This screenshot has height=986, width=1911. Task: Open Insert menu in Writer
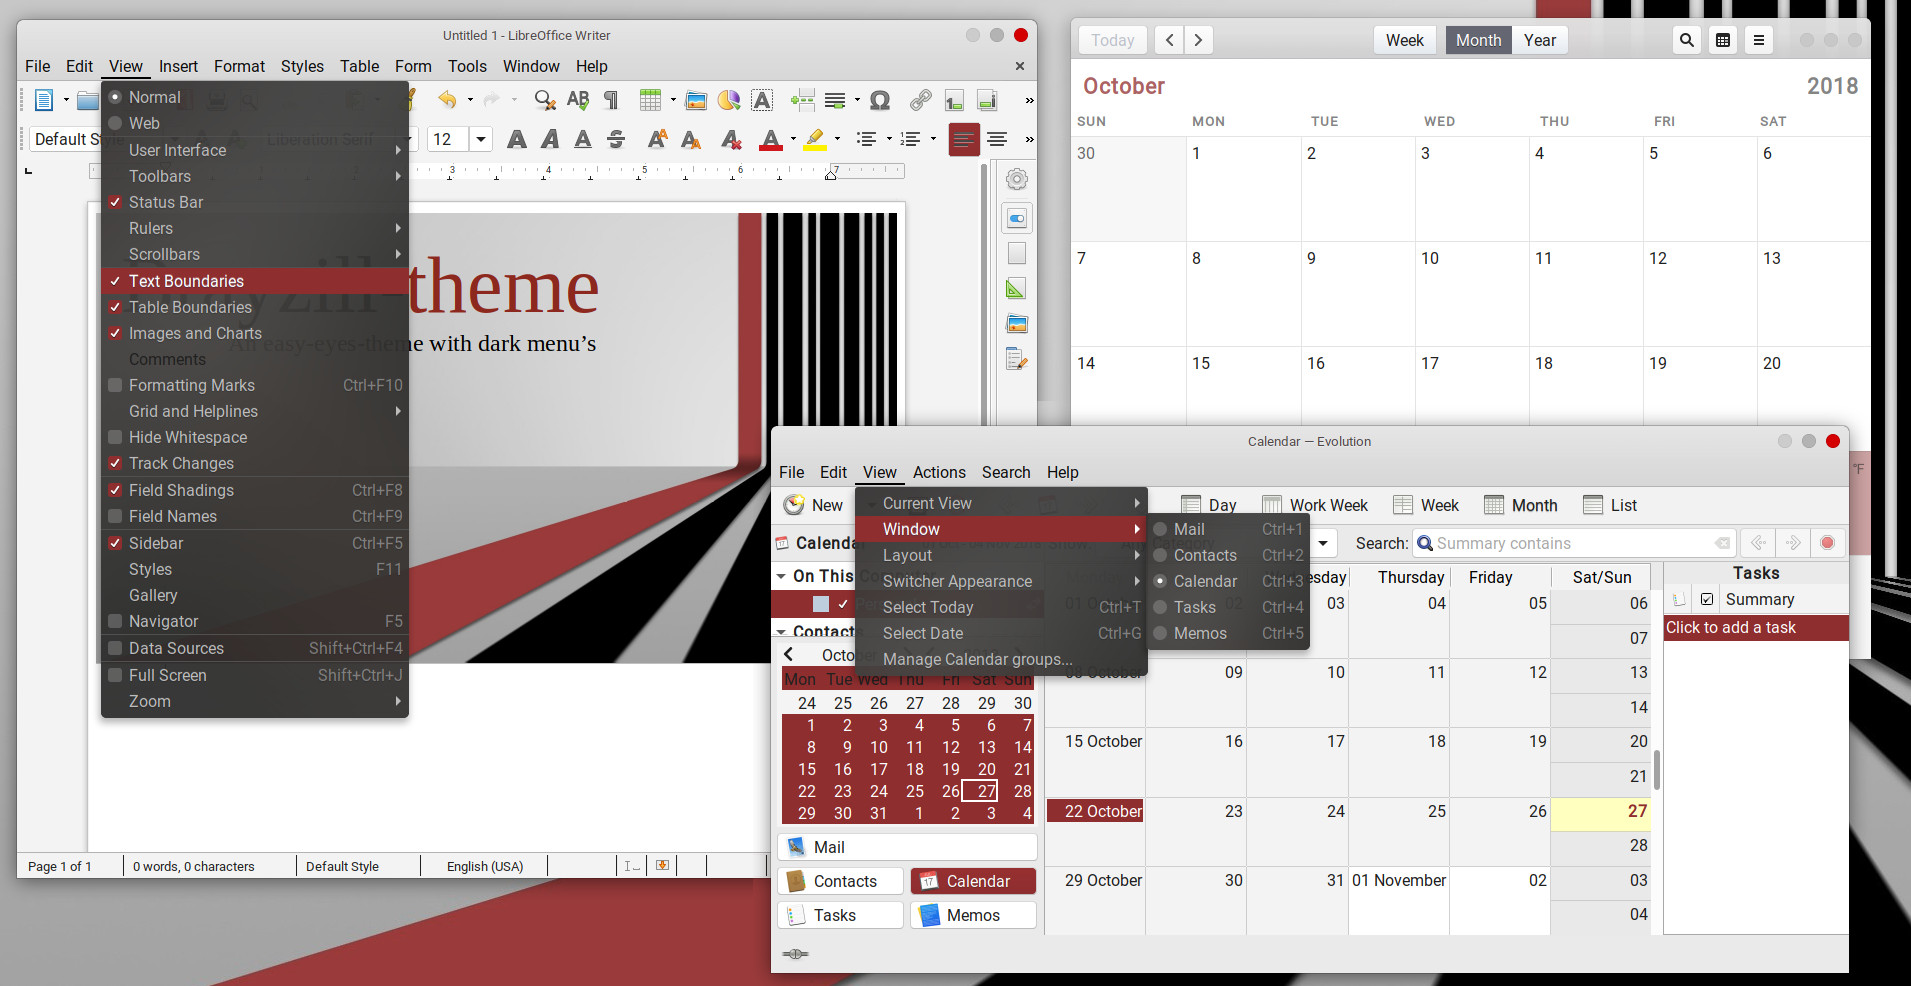click(x=178, y=66)
